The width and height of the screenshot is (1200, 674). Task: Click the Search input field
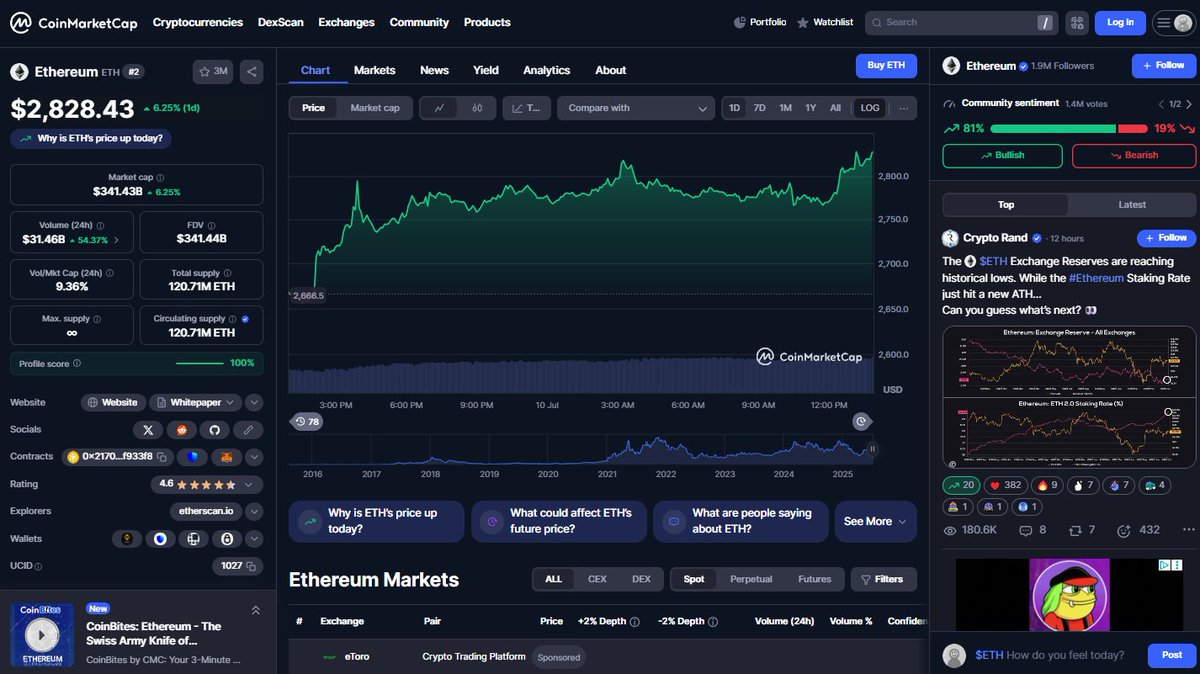pyautogui.click(x=960, y=22)
